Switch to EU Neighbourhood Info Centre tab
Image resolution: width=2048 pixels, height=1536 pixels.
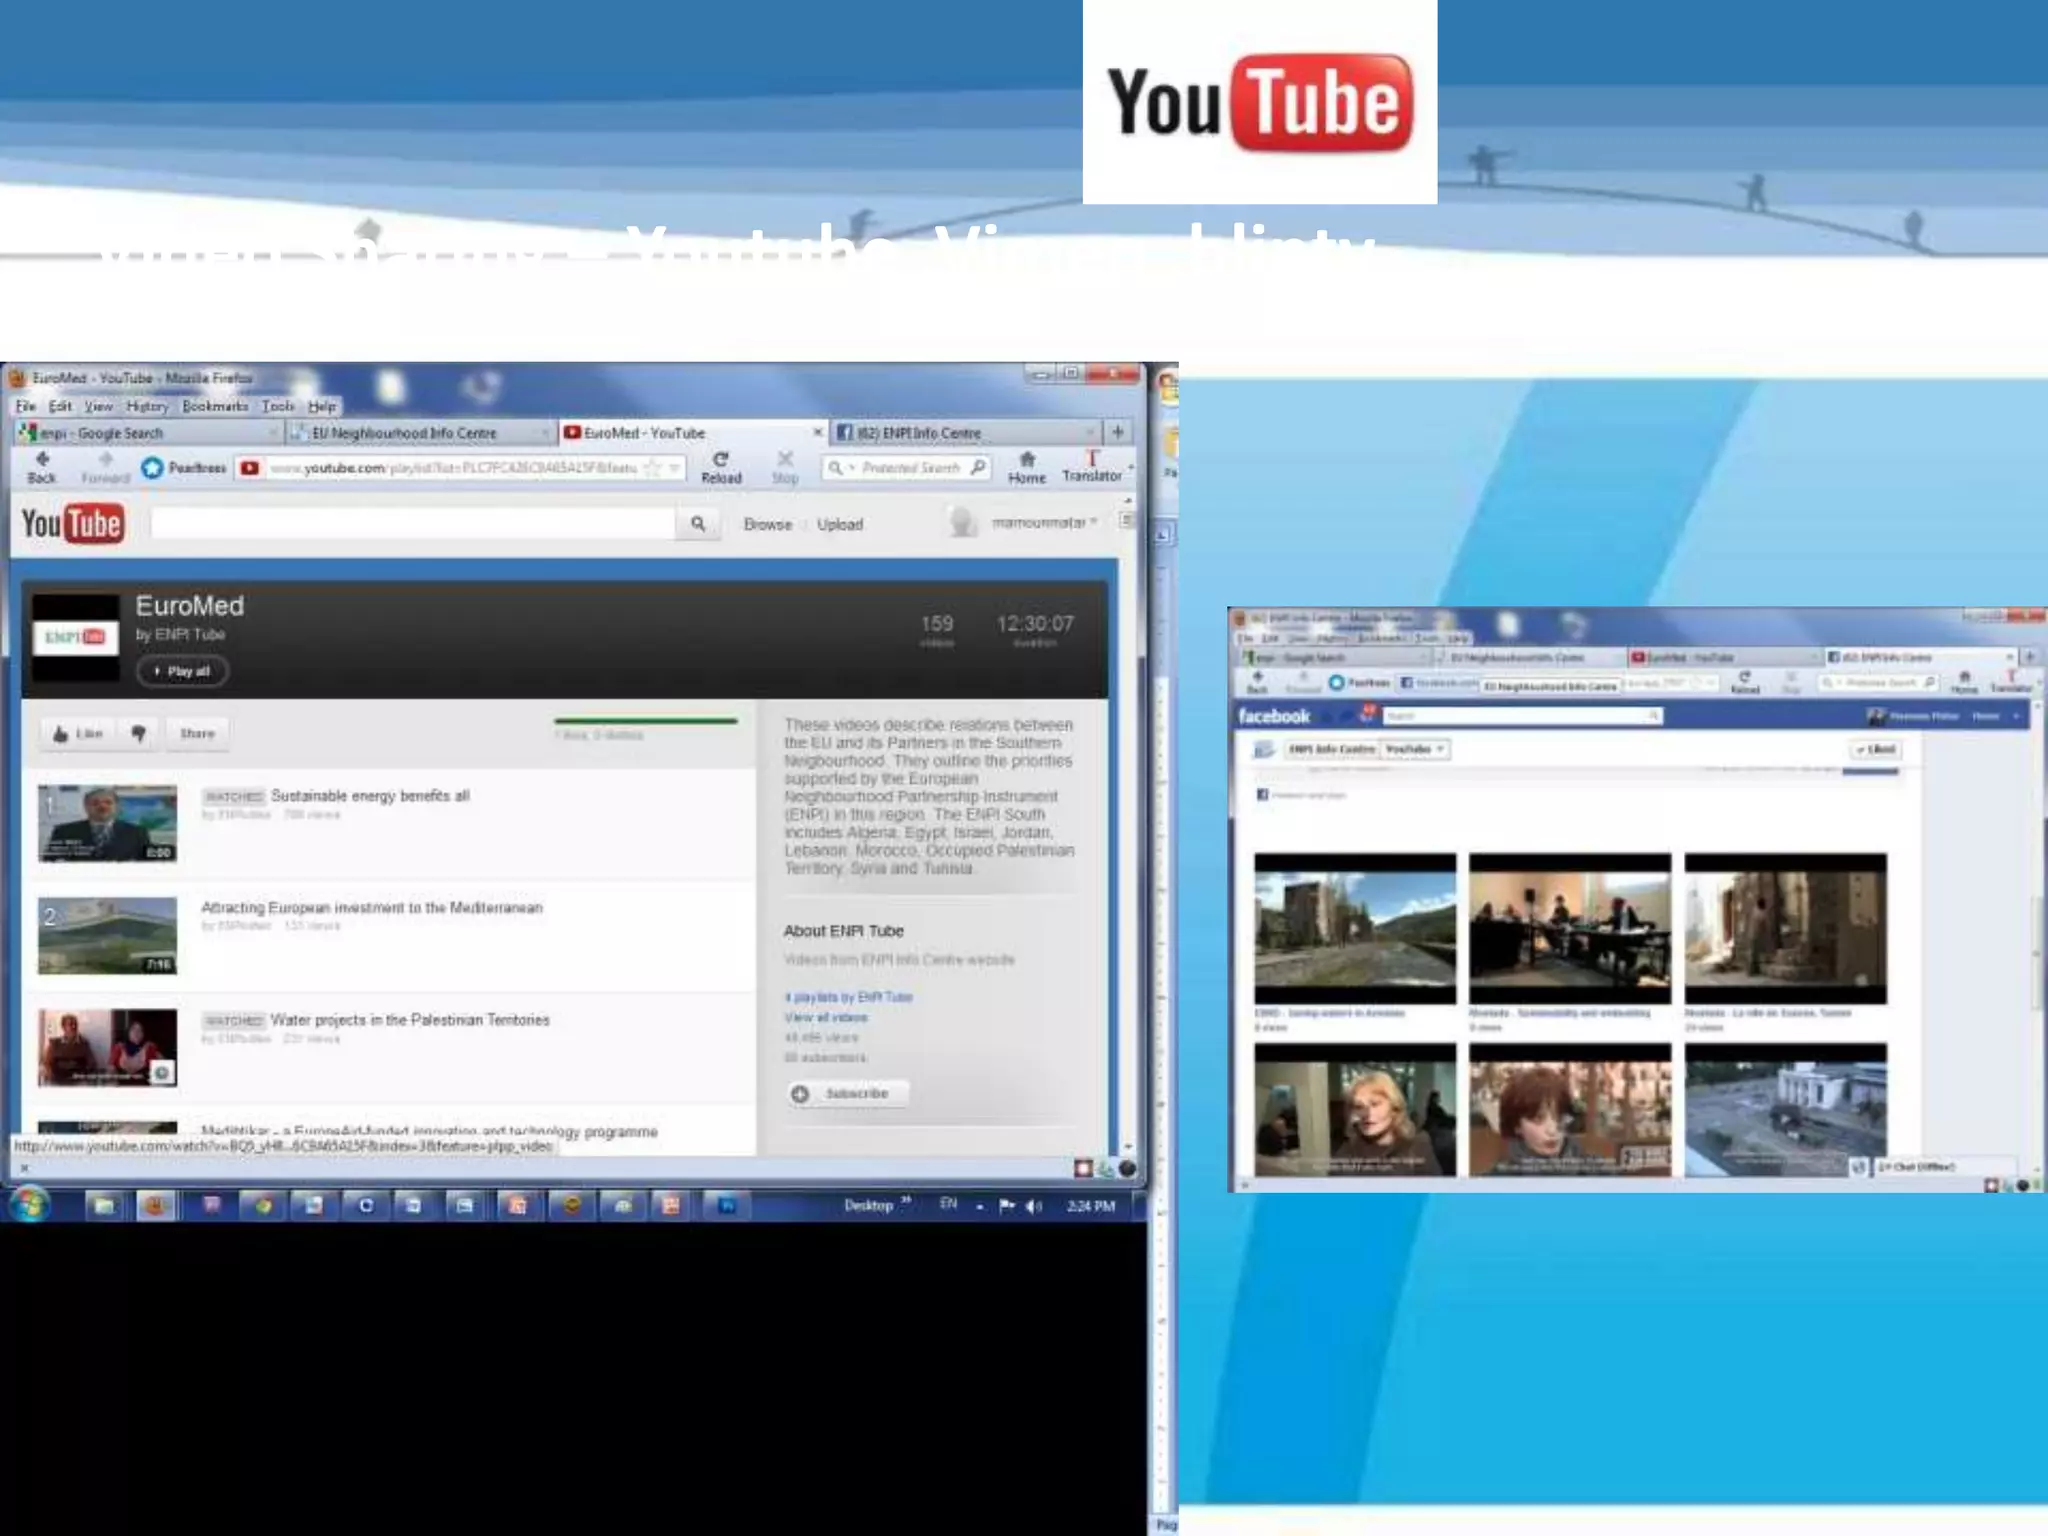pos(419,432)
